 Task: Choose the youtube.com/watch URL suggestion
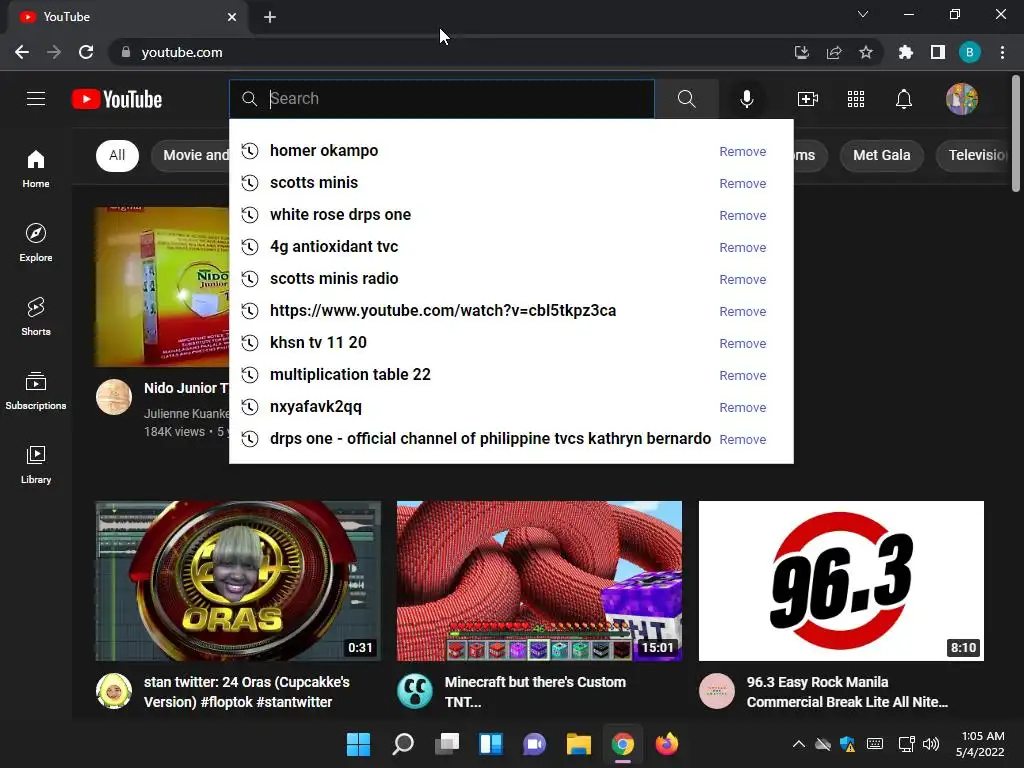[443, 311]
